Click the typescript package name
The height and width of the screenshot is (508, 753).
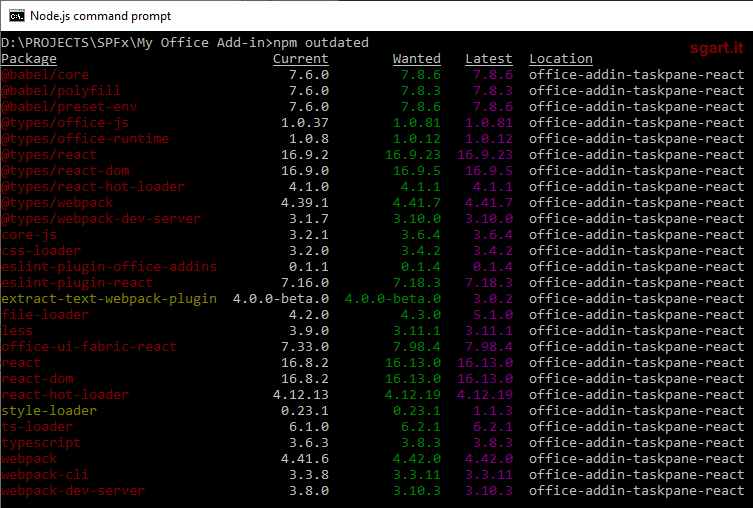41,443
